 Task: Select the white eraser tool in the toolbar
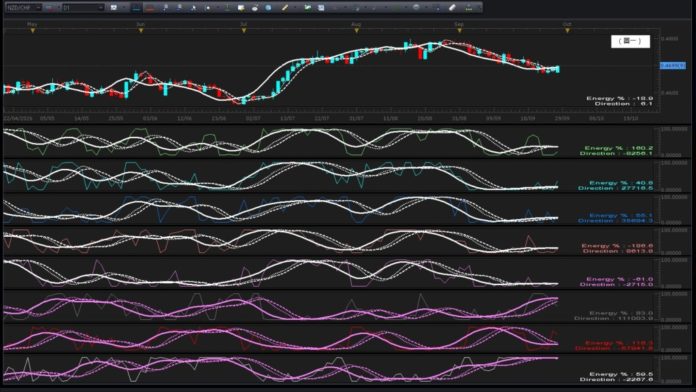coord(452,8)
